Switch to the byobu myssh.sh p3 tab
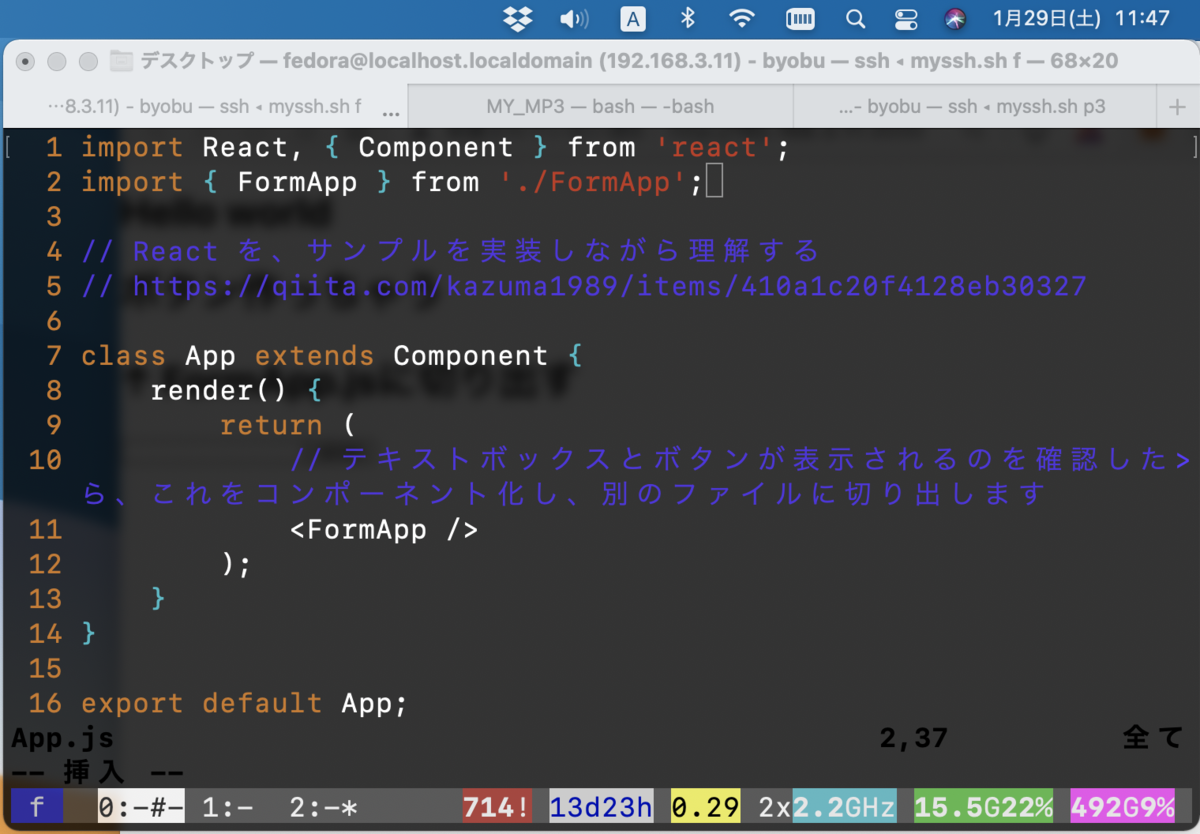This screenshot has height=834, width=1200. coord(972,106)
